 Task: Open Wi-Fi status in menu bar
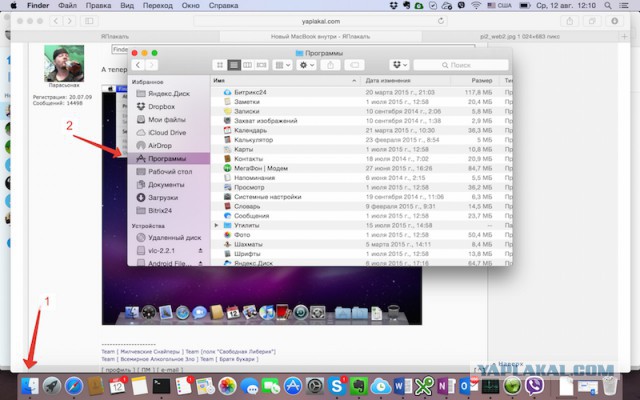tap(476, 6)
